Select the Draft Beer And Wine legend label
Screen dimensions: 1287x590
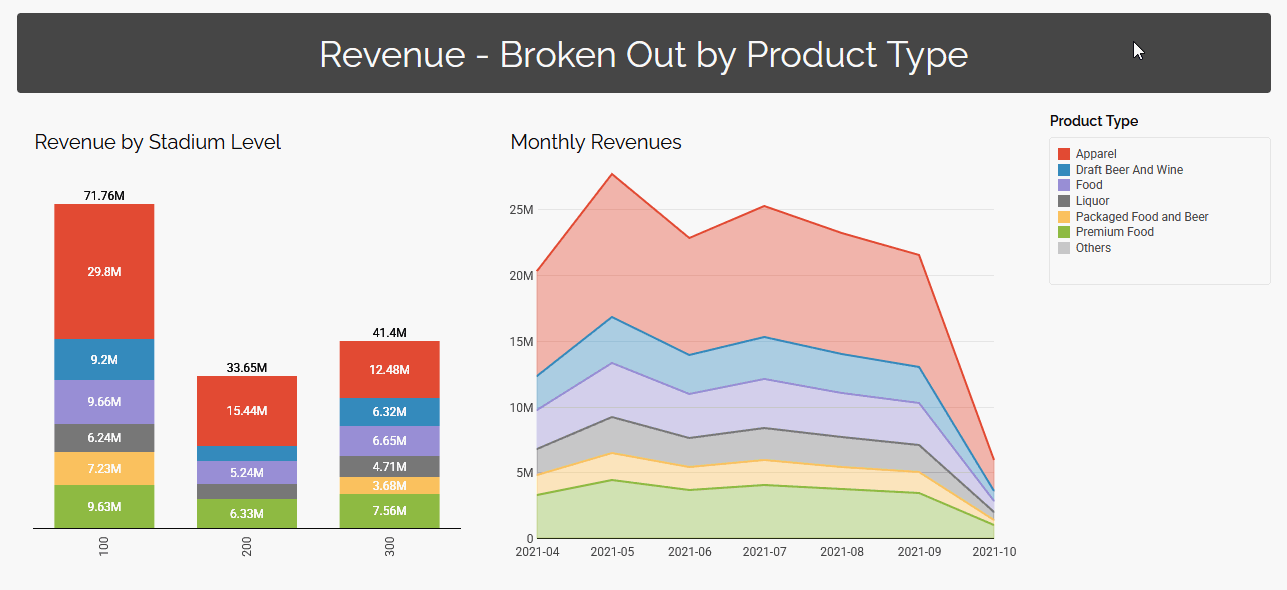1129,170
